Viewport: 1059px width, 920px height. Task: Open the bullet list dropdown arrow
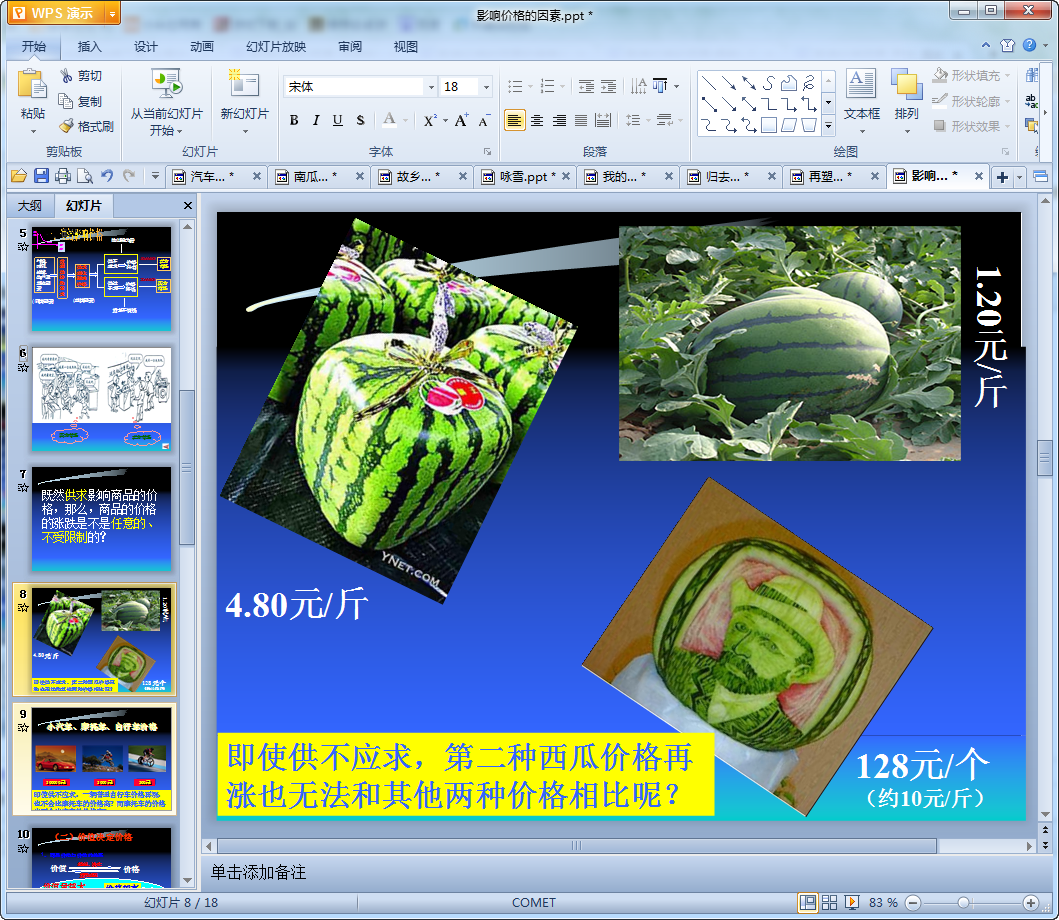[530, 86]
